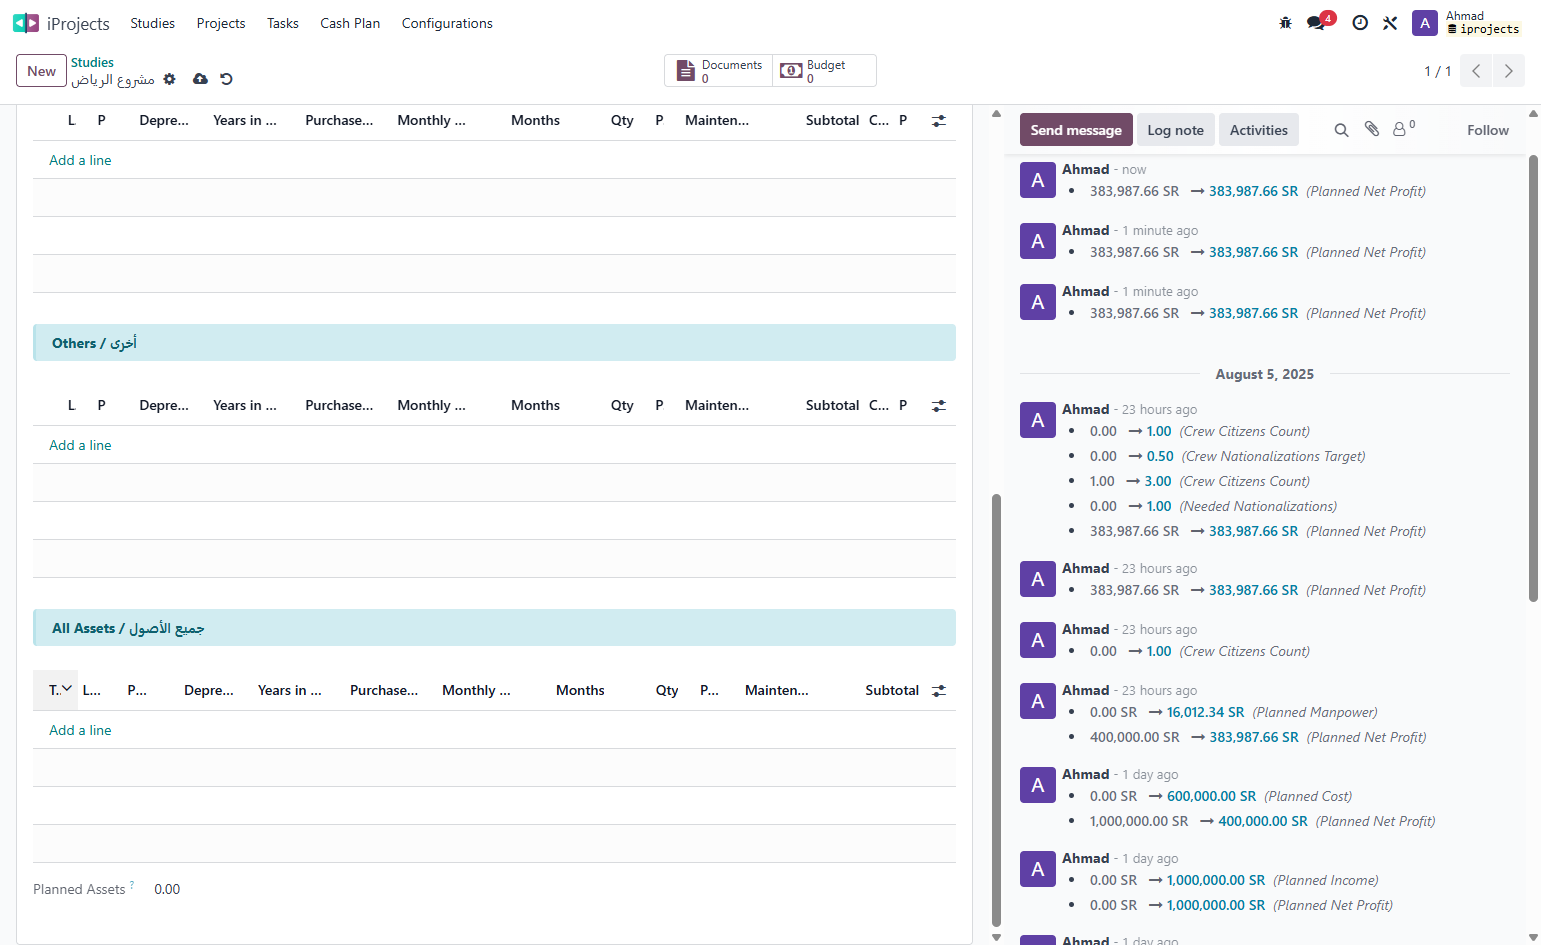Click the chatter panel vertical scrollbar
This screenshot has width=1541, height=945.
coord(1533,378)
